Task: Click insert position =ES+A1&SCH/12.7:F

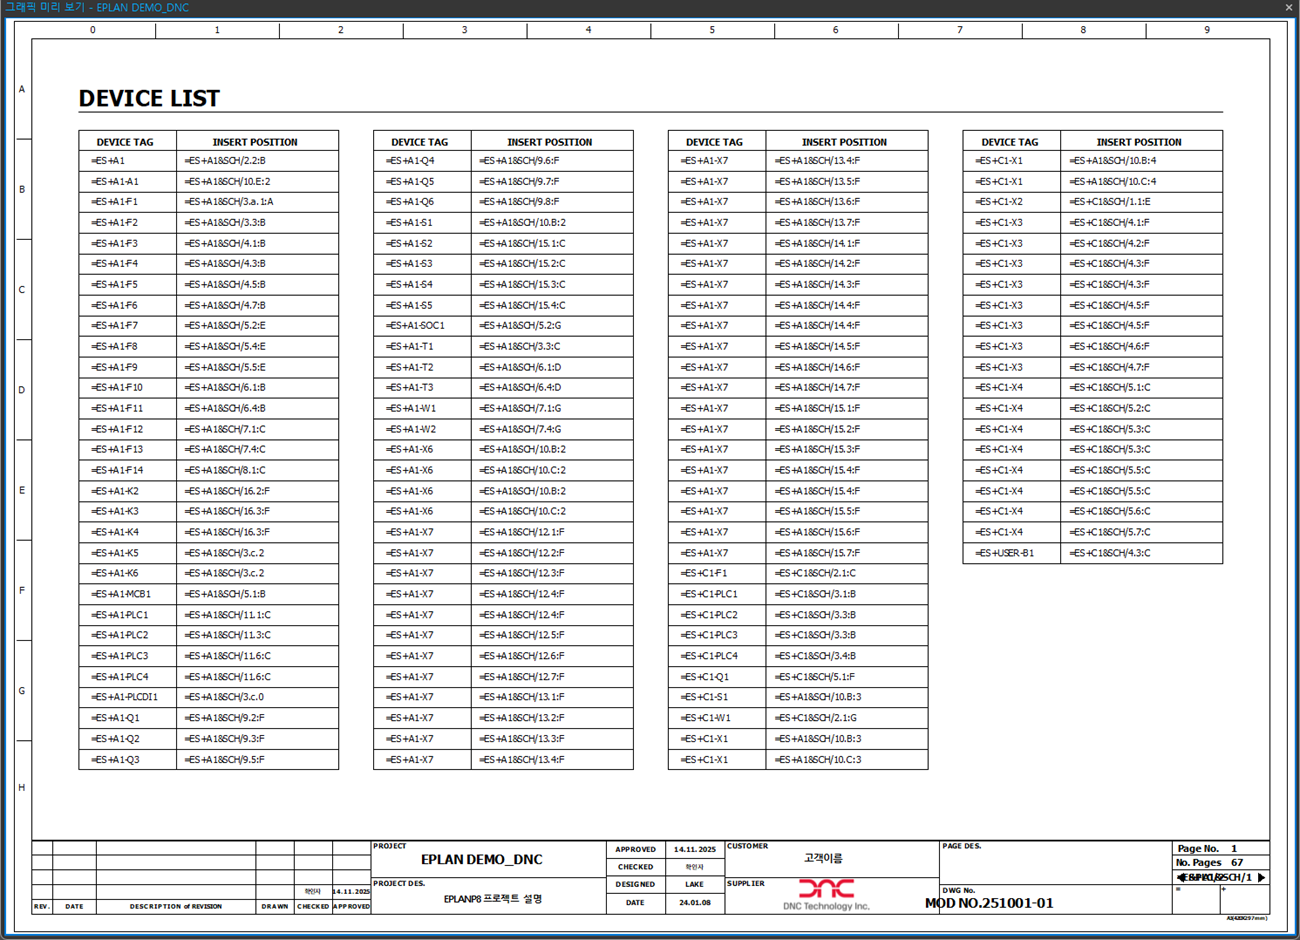Action: point(522,677)
